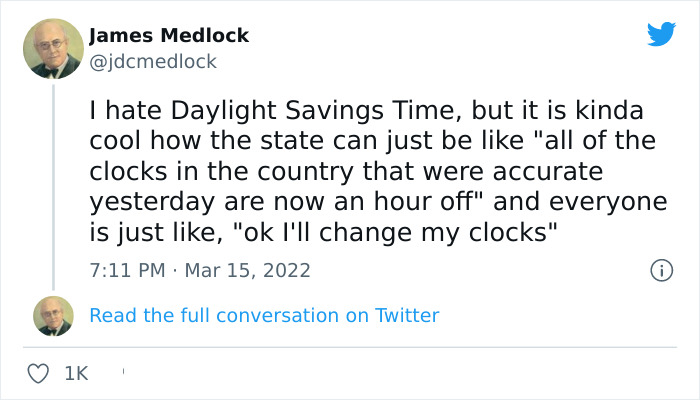The height and width of the screenshot is (400, 700).
Task: Open James Medlock's large profile picture
Action: pos(53,49)
